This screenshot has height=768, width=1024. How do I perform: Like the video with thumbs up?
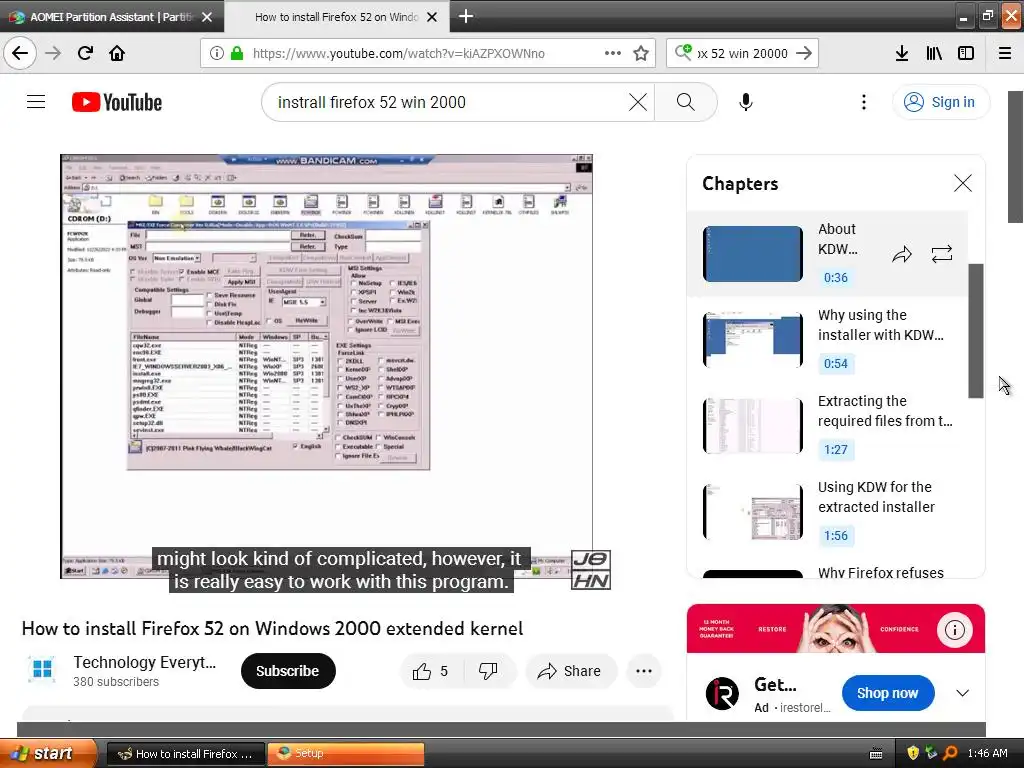click(431, 671)
